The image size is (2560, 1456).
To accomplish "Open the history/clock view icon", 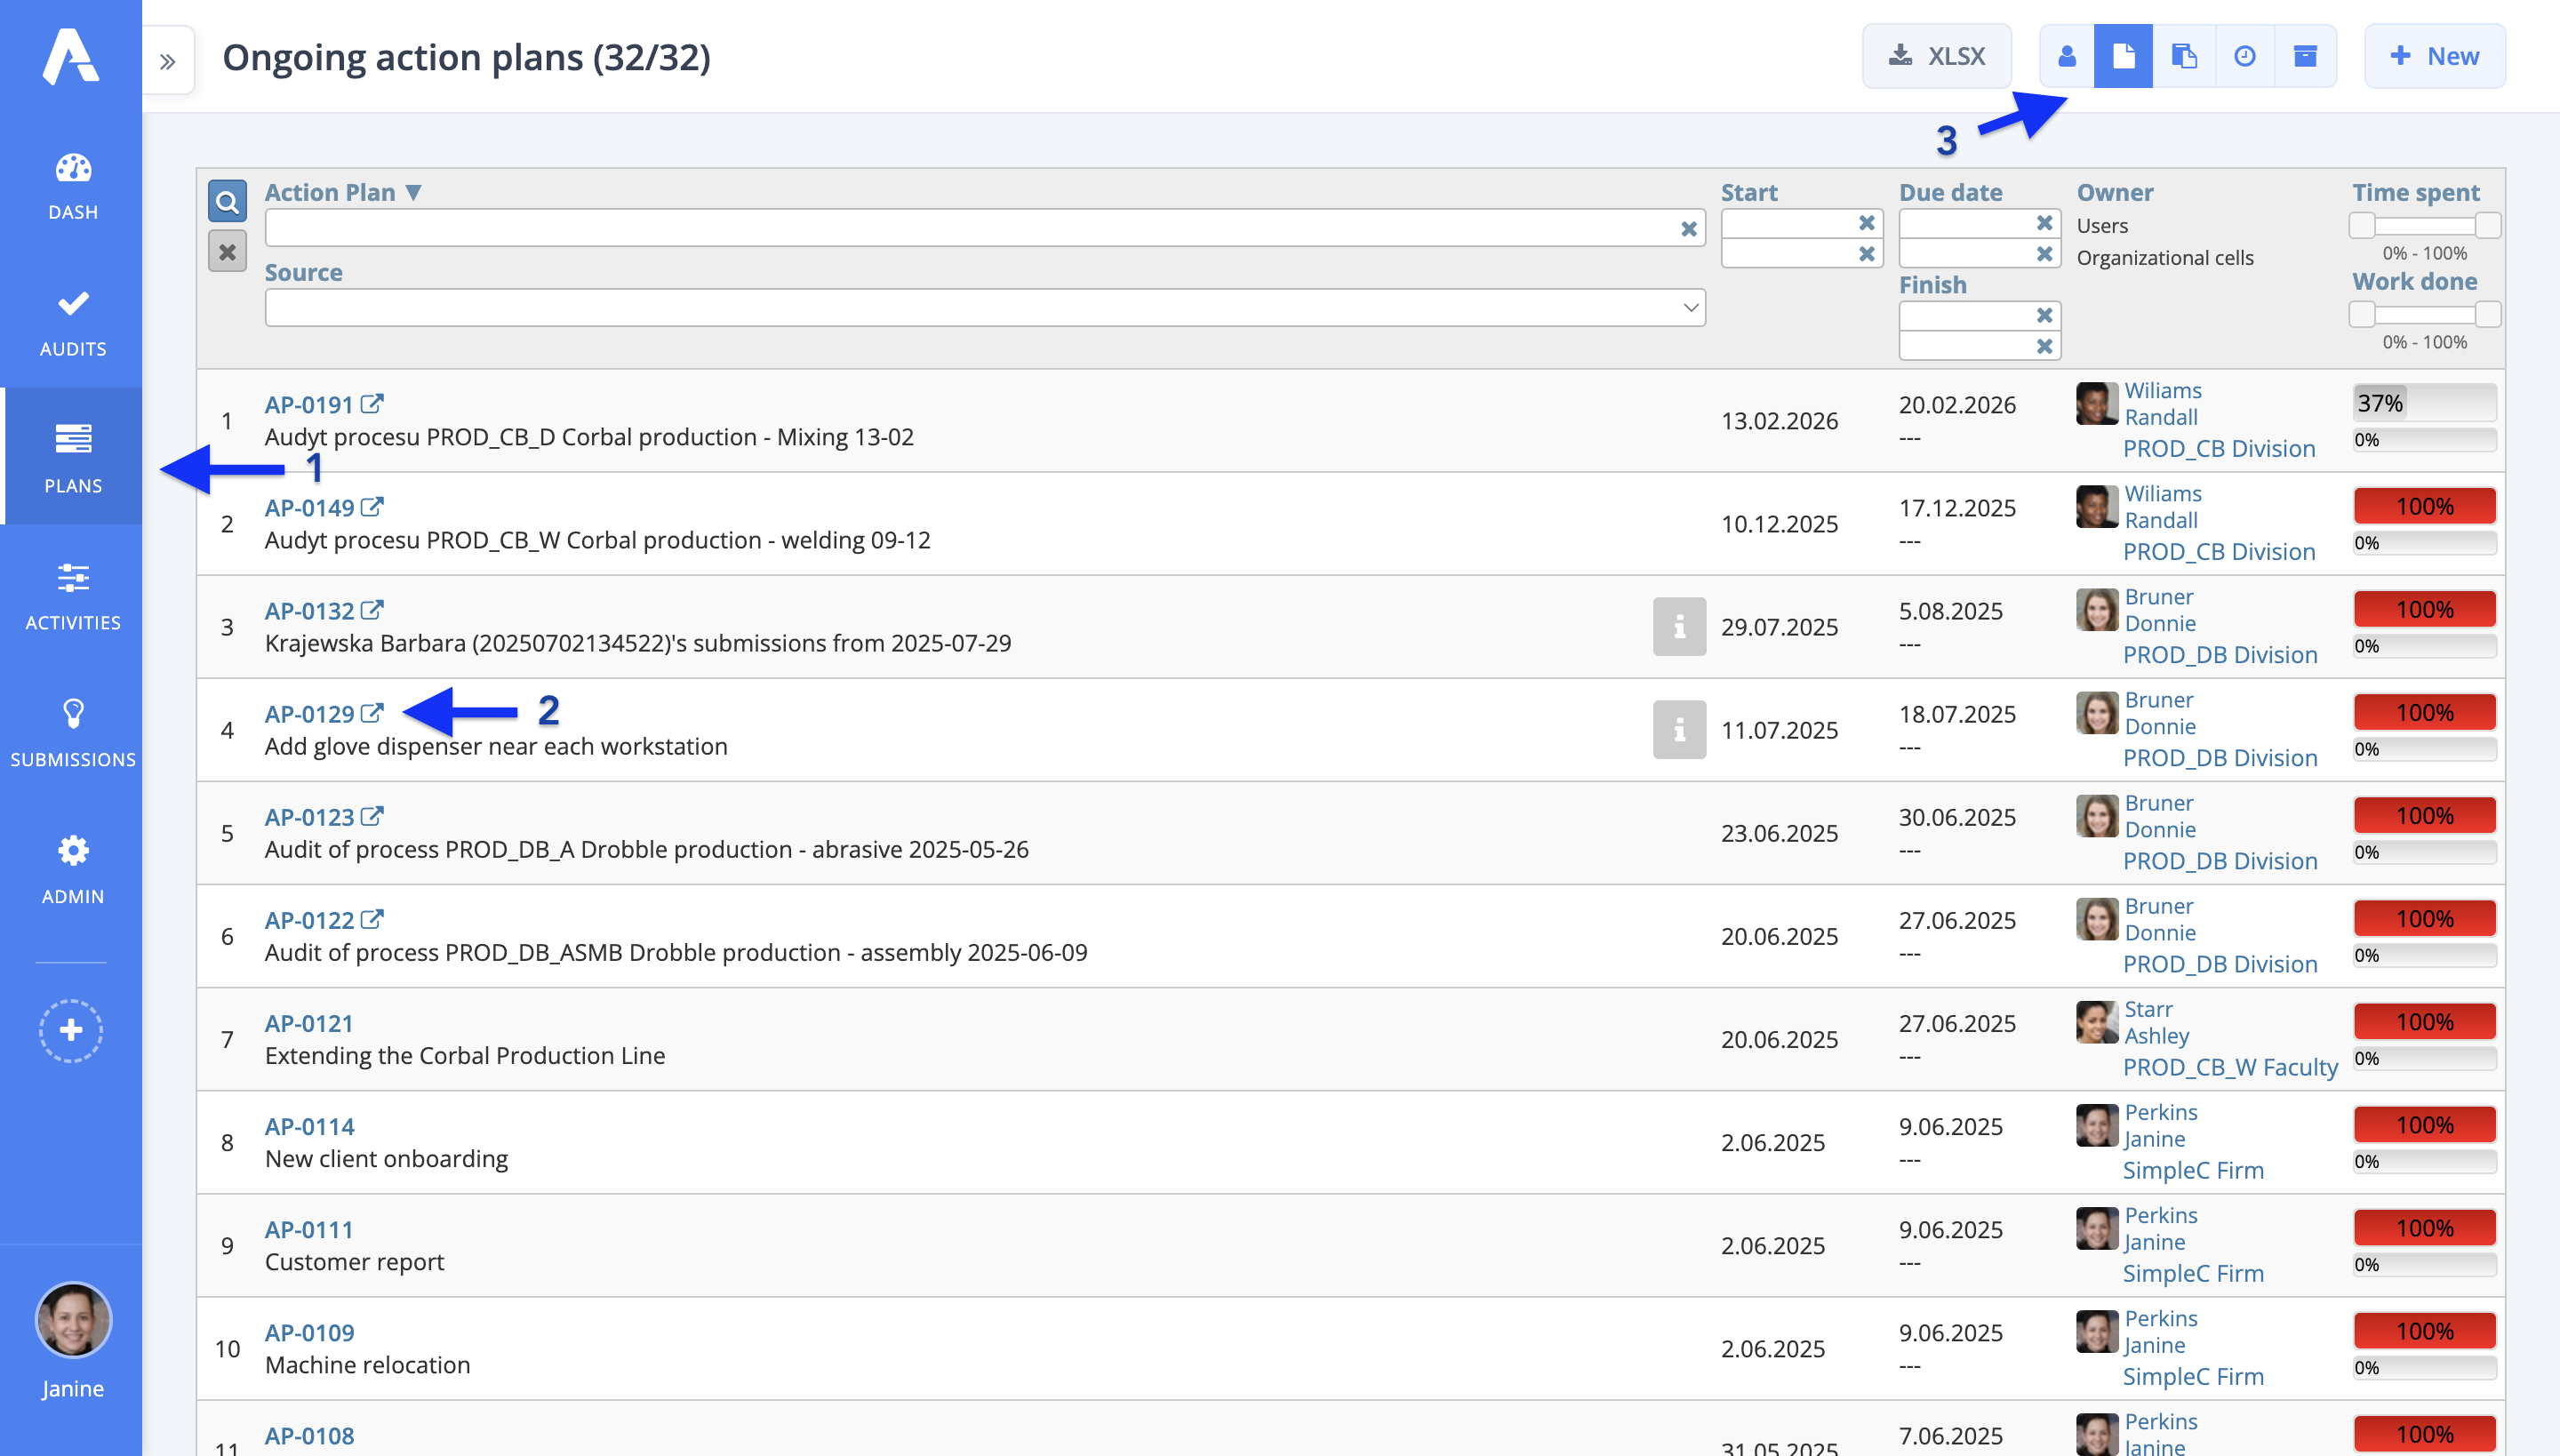I will [x=2245, y=56].
